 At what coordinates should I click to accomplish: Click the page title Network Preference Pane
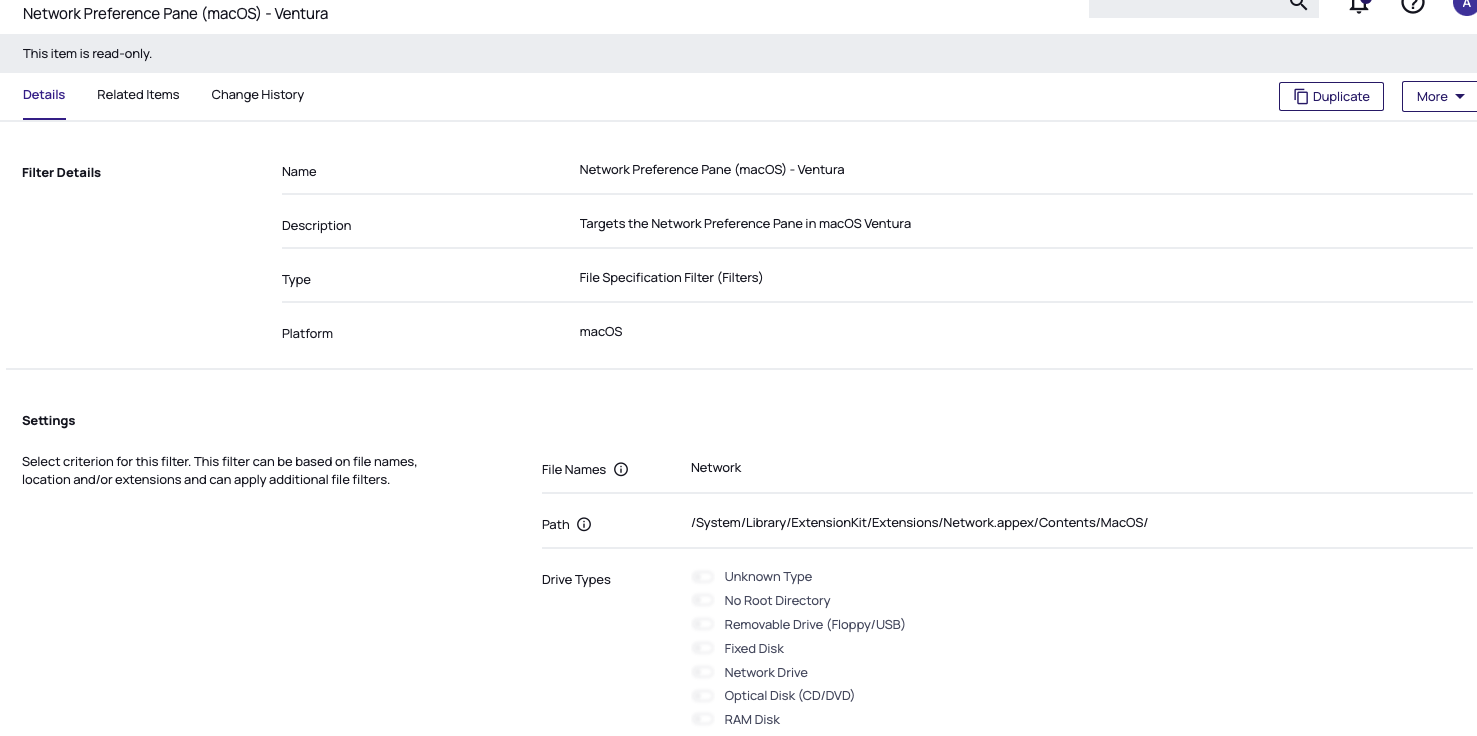click(175, 14)
